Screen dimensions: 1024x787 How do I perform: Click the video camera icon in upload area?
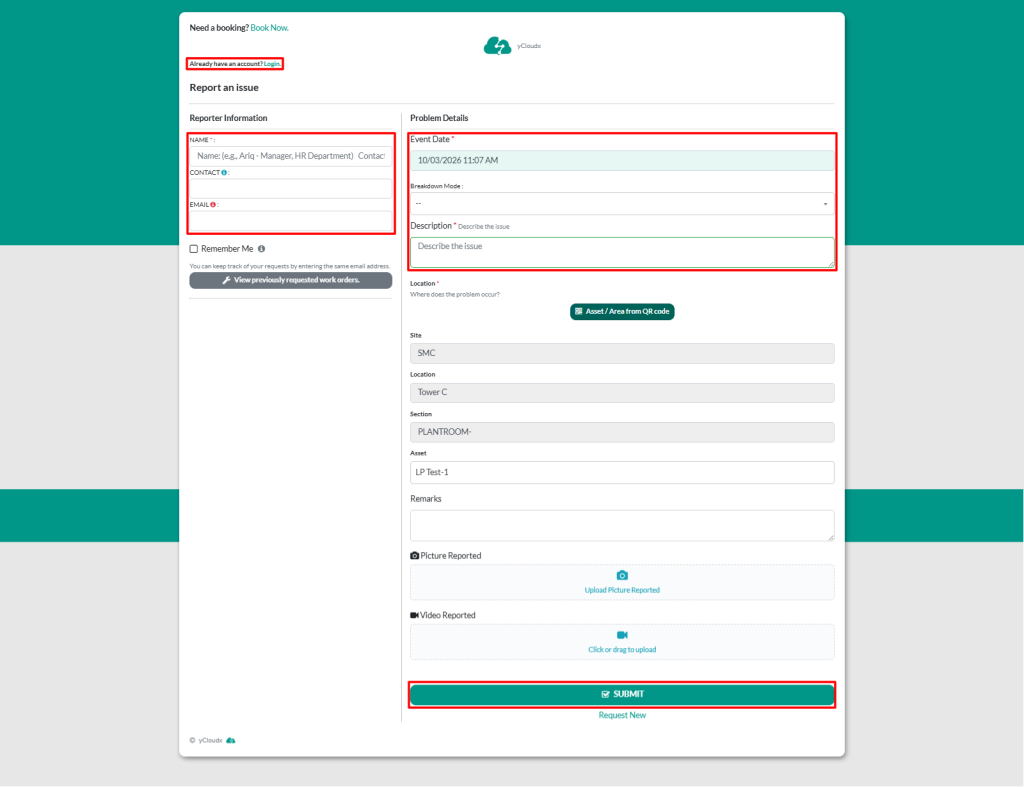622,635
